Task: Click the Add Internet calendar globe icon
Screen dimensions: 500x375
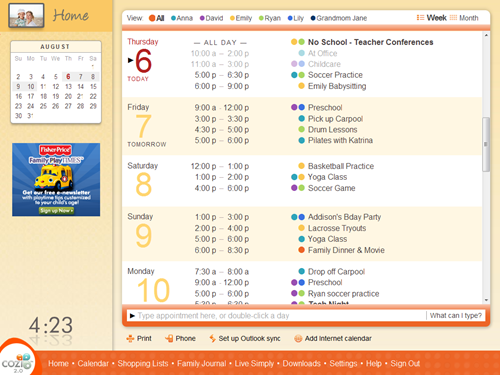Action: [298, 339]
